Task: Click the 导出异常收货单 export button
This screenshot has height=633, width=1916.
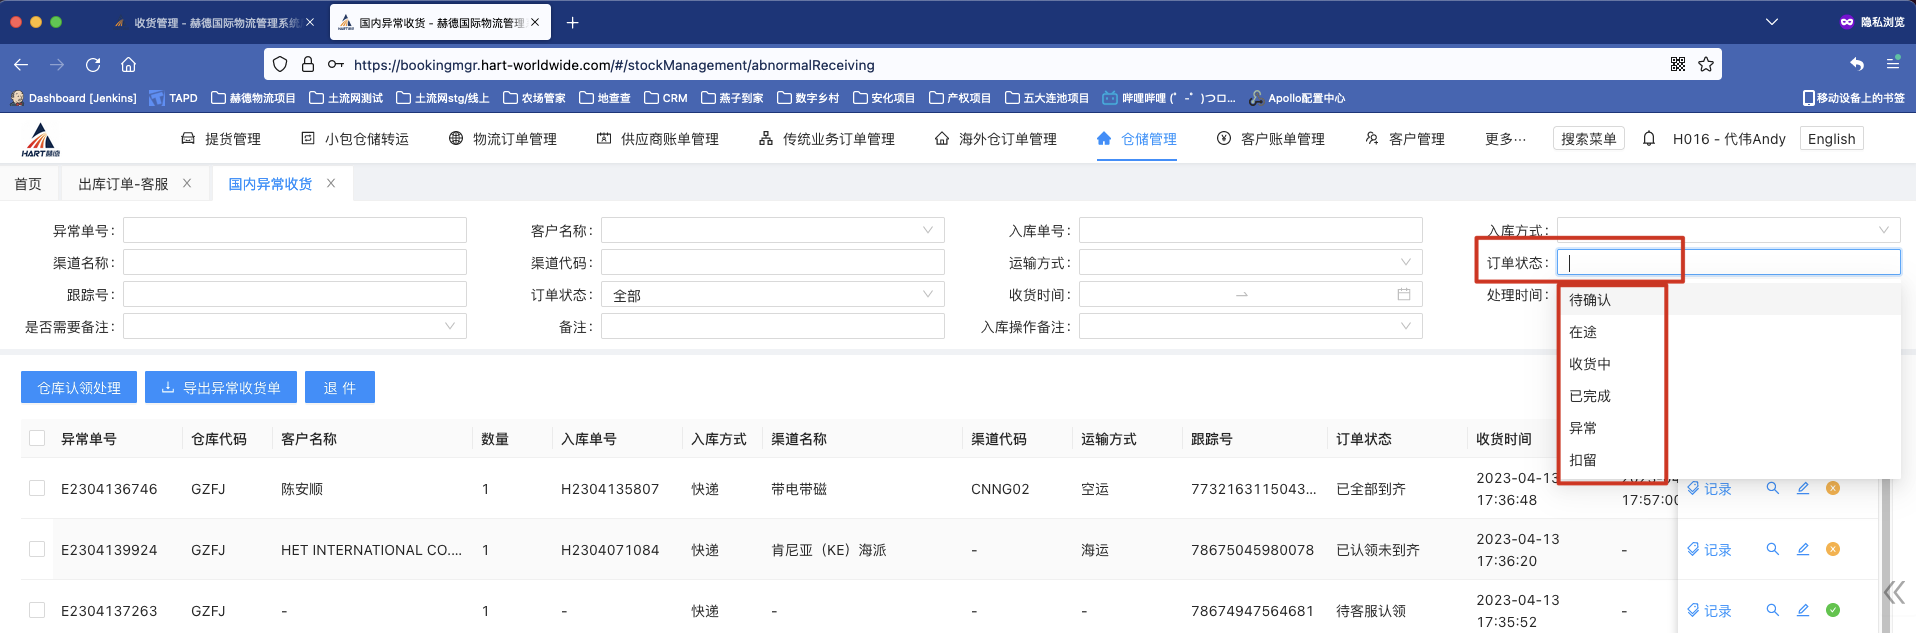Action: [220, 388]
